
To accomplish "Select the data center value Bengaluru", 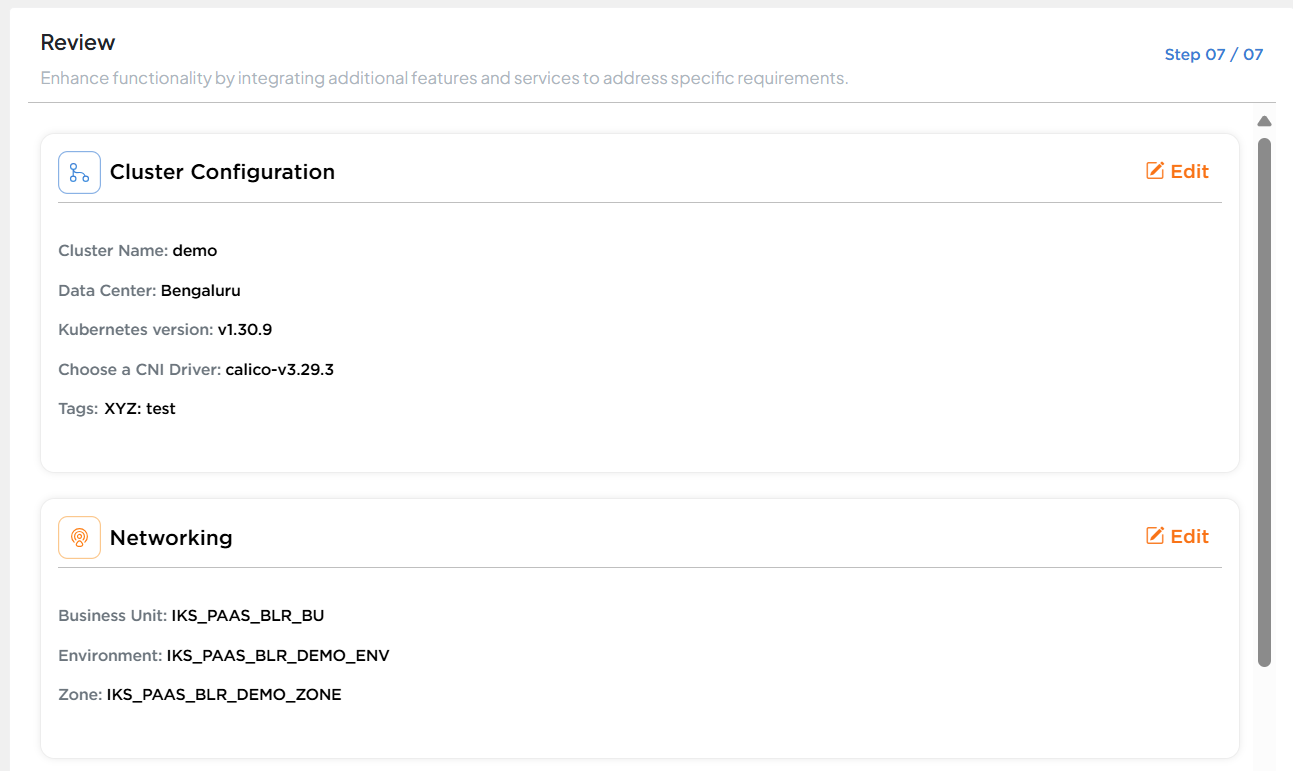I will [201, 290].
